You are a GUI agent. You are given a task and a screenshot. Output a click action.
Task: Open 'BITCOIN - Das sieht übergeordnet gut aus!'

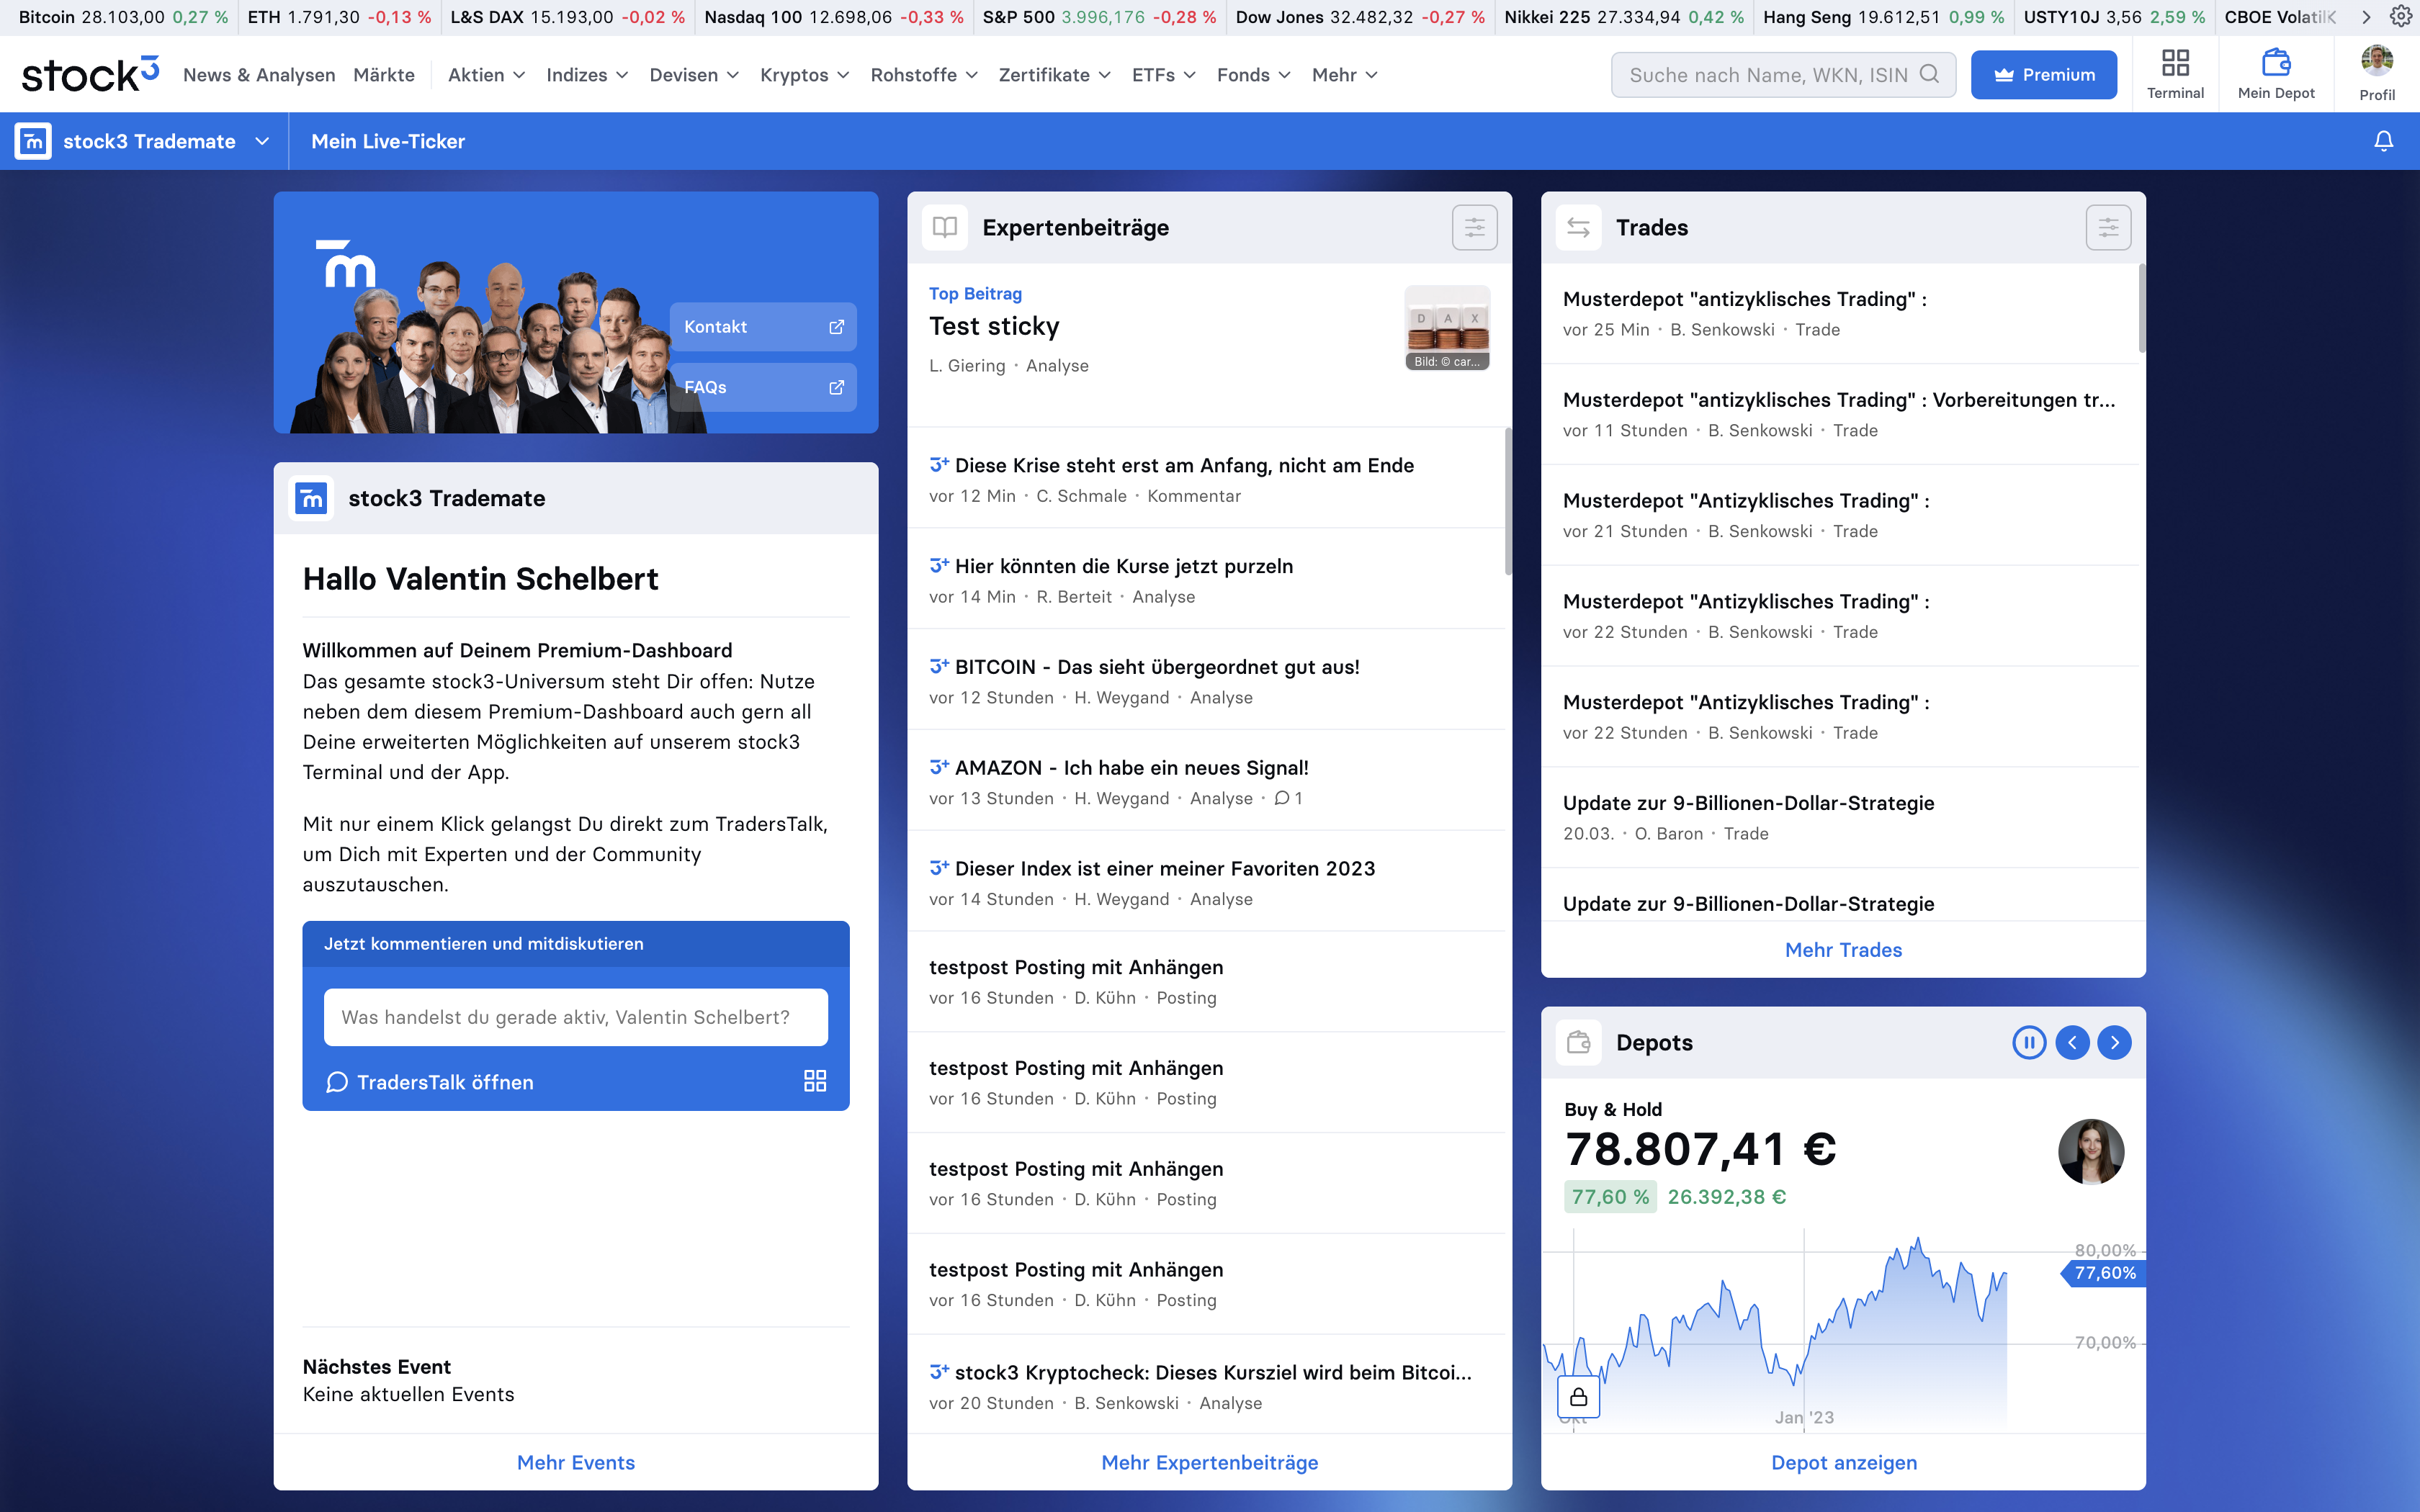point(1157,667)
